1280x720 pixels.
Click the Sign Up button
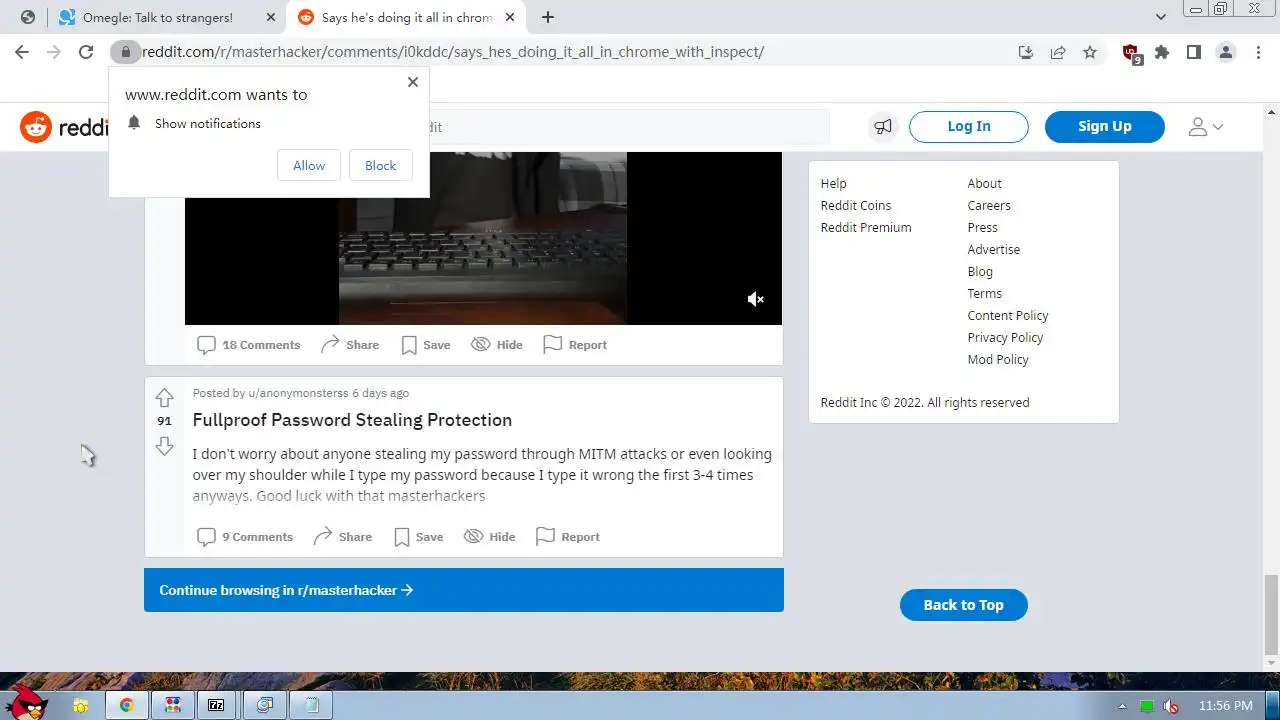click(x=1105, y=127)
